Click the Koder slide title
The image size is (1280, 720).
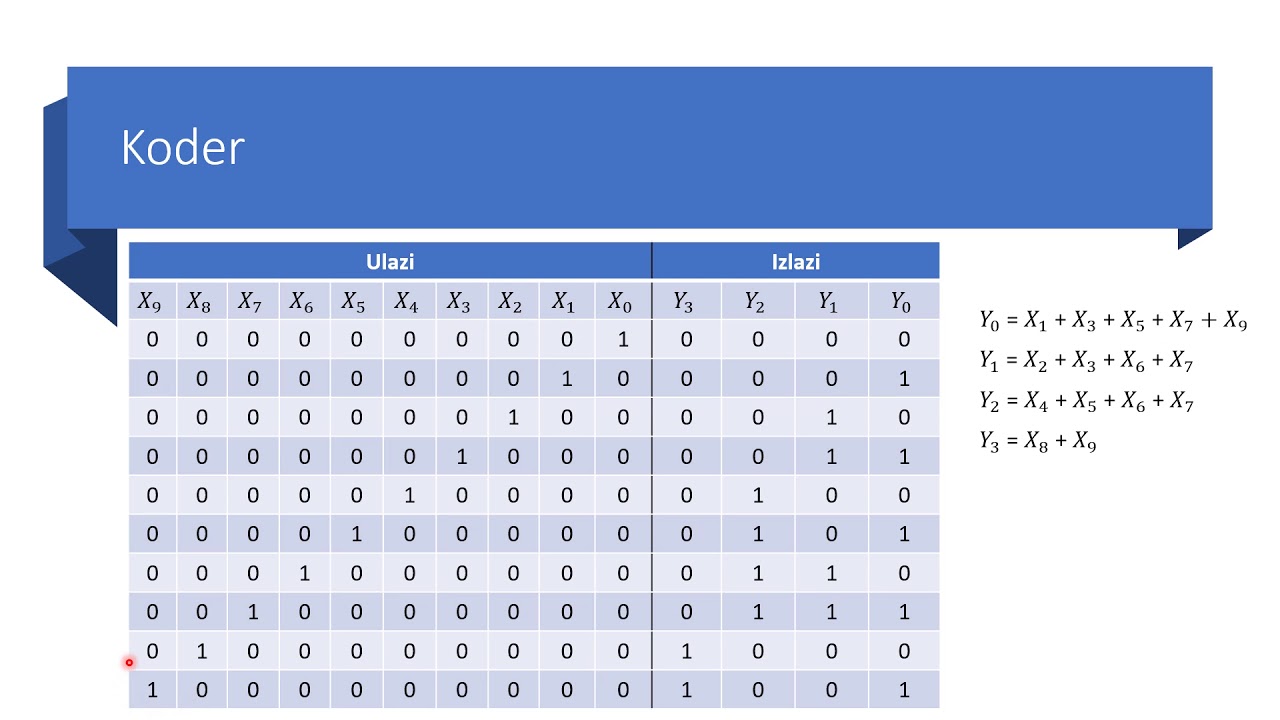click(183, 148)
